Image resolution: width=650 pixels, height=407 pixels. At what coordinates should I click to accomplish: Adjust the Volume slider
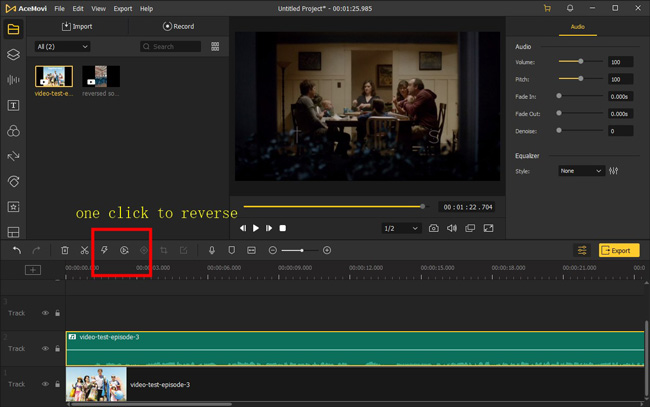pyautogui.click(x=581, y=61)
